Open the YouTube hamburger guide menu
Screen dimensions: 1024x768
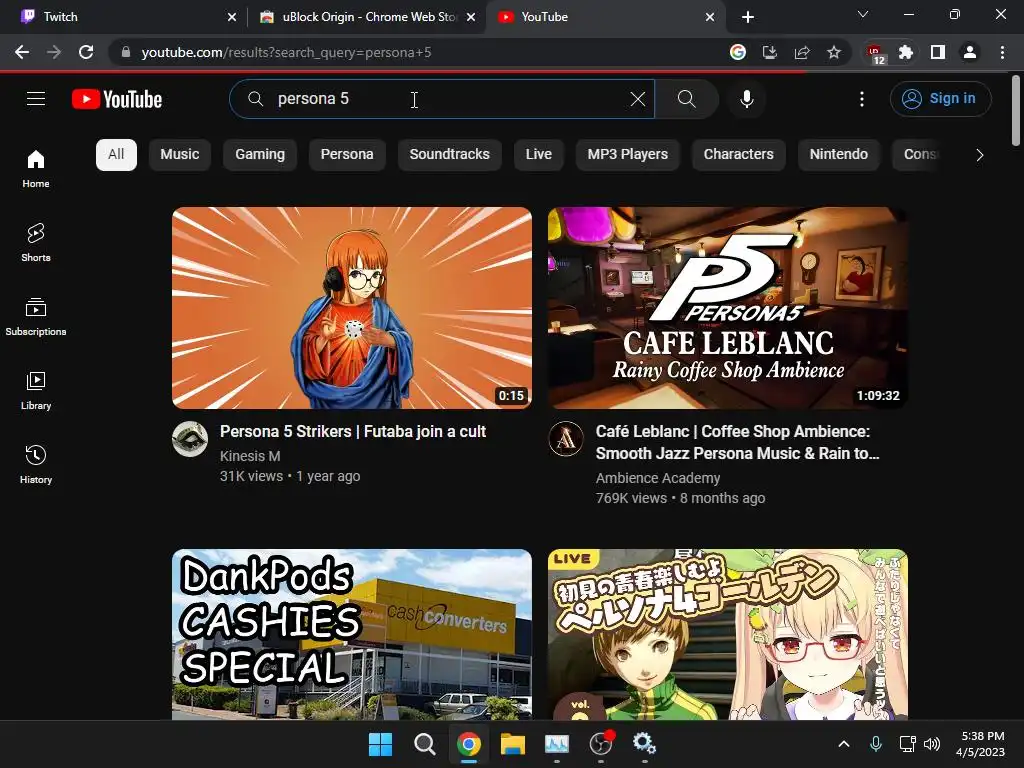click(36, 99)
